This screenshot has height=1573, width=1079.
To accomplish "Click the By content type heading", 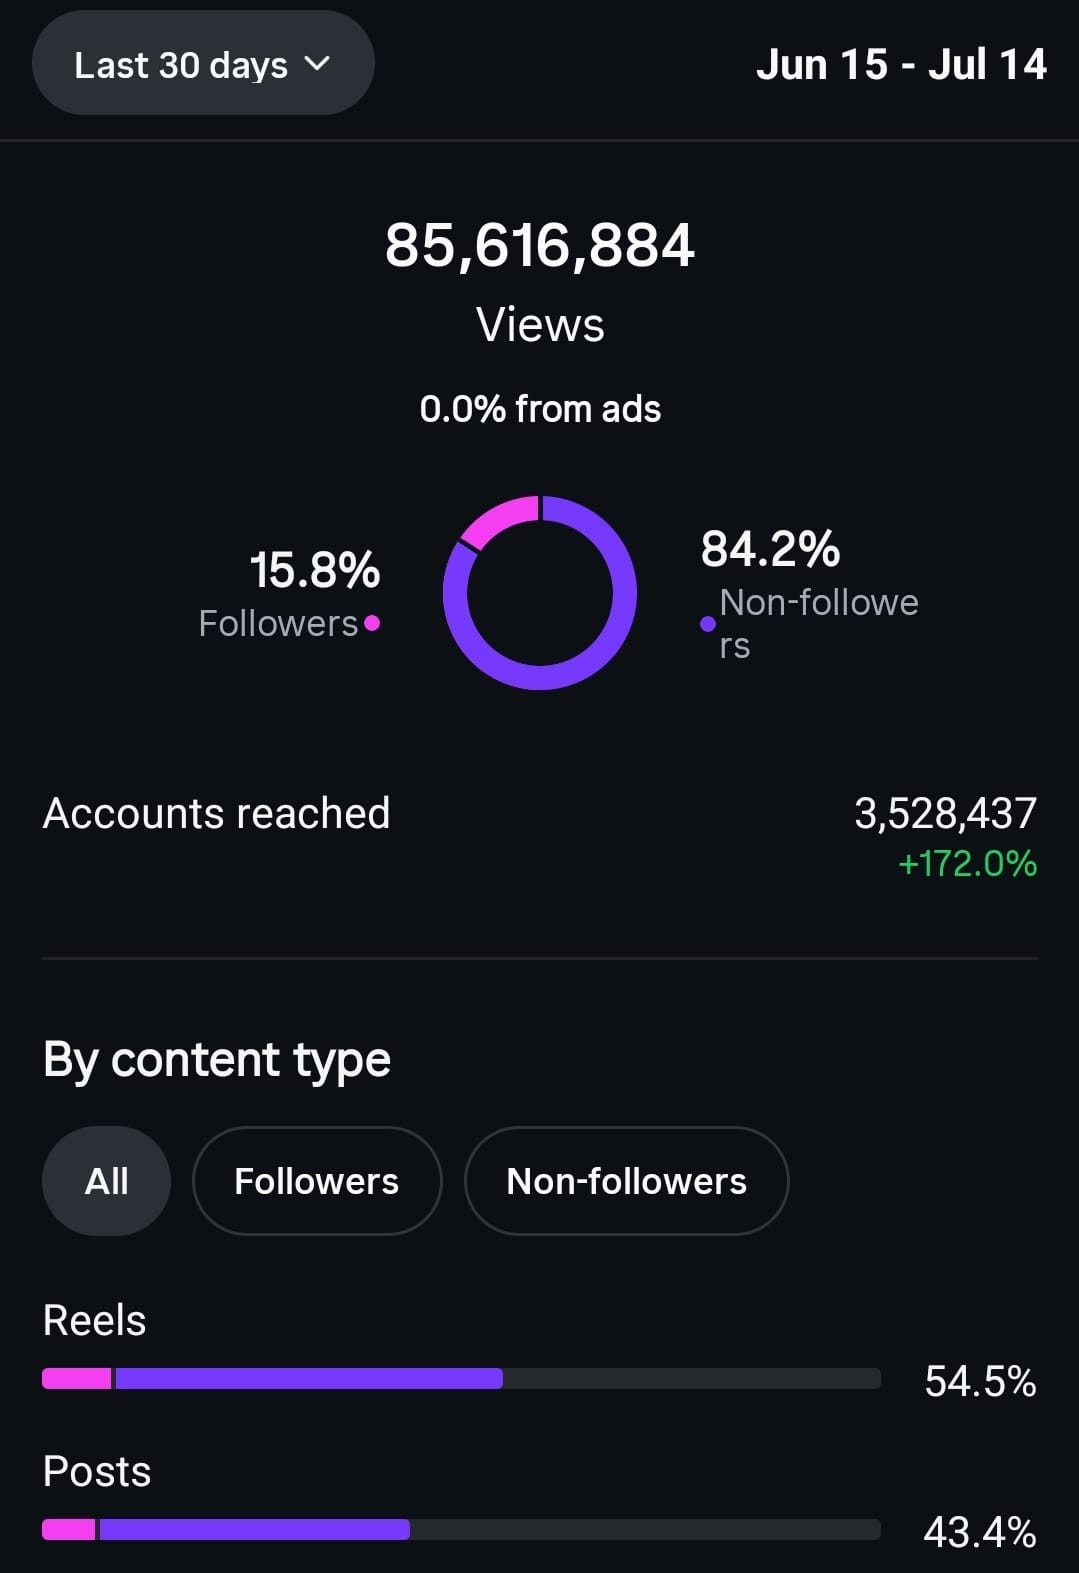I will point(217,1060).
